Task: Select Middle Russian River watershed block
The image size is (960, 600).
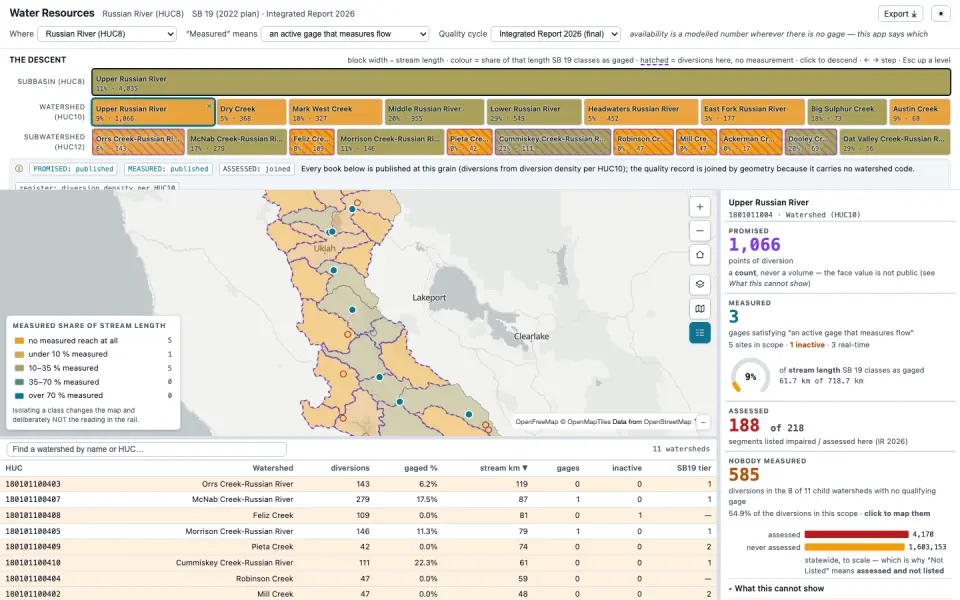Action: [434, 113]
